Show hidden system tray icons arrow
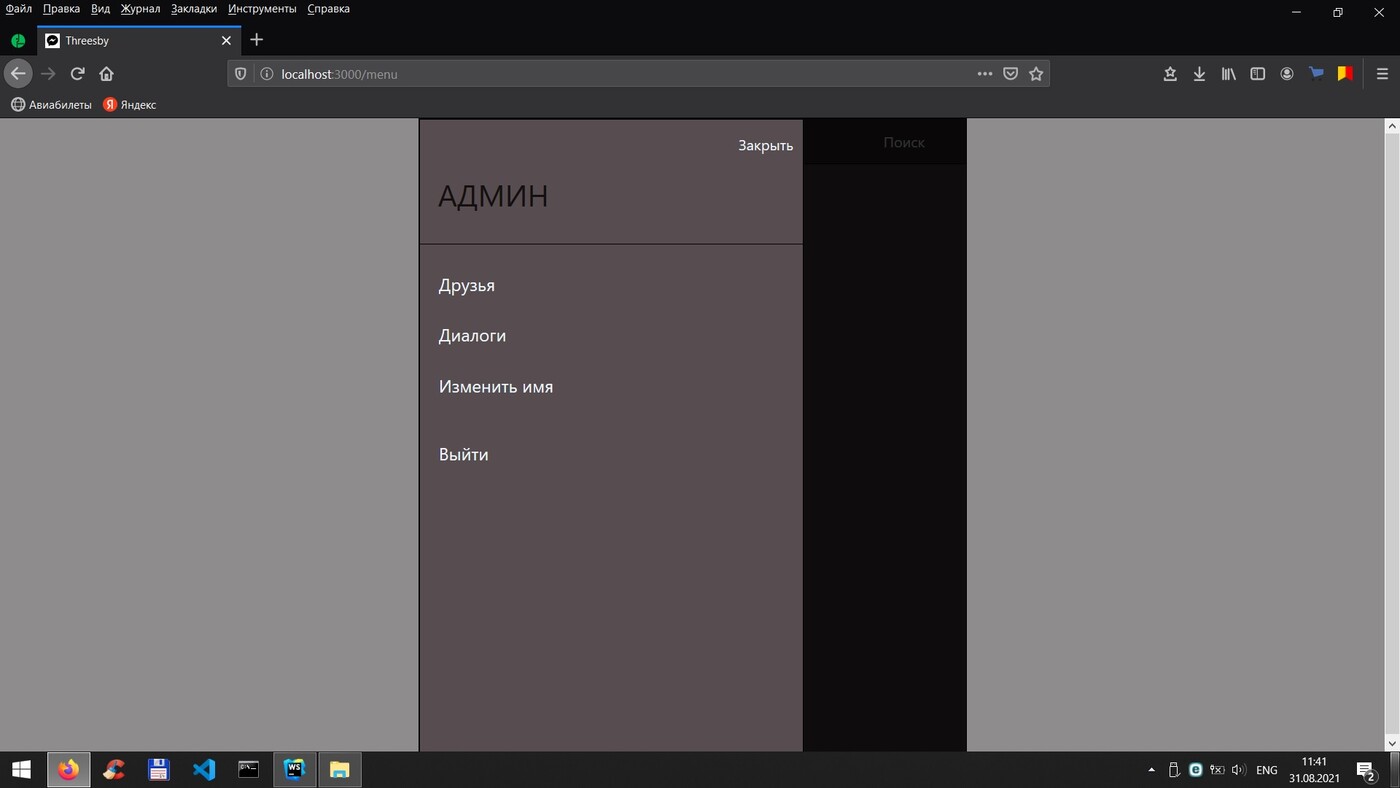This screenshot has height=788, width=1400. click(1151, 770)
